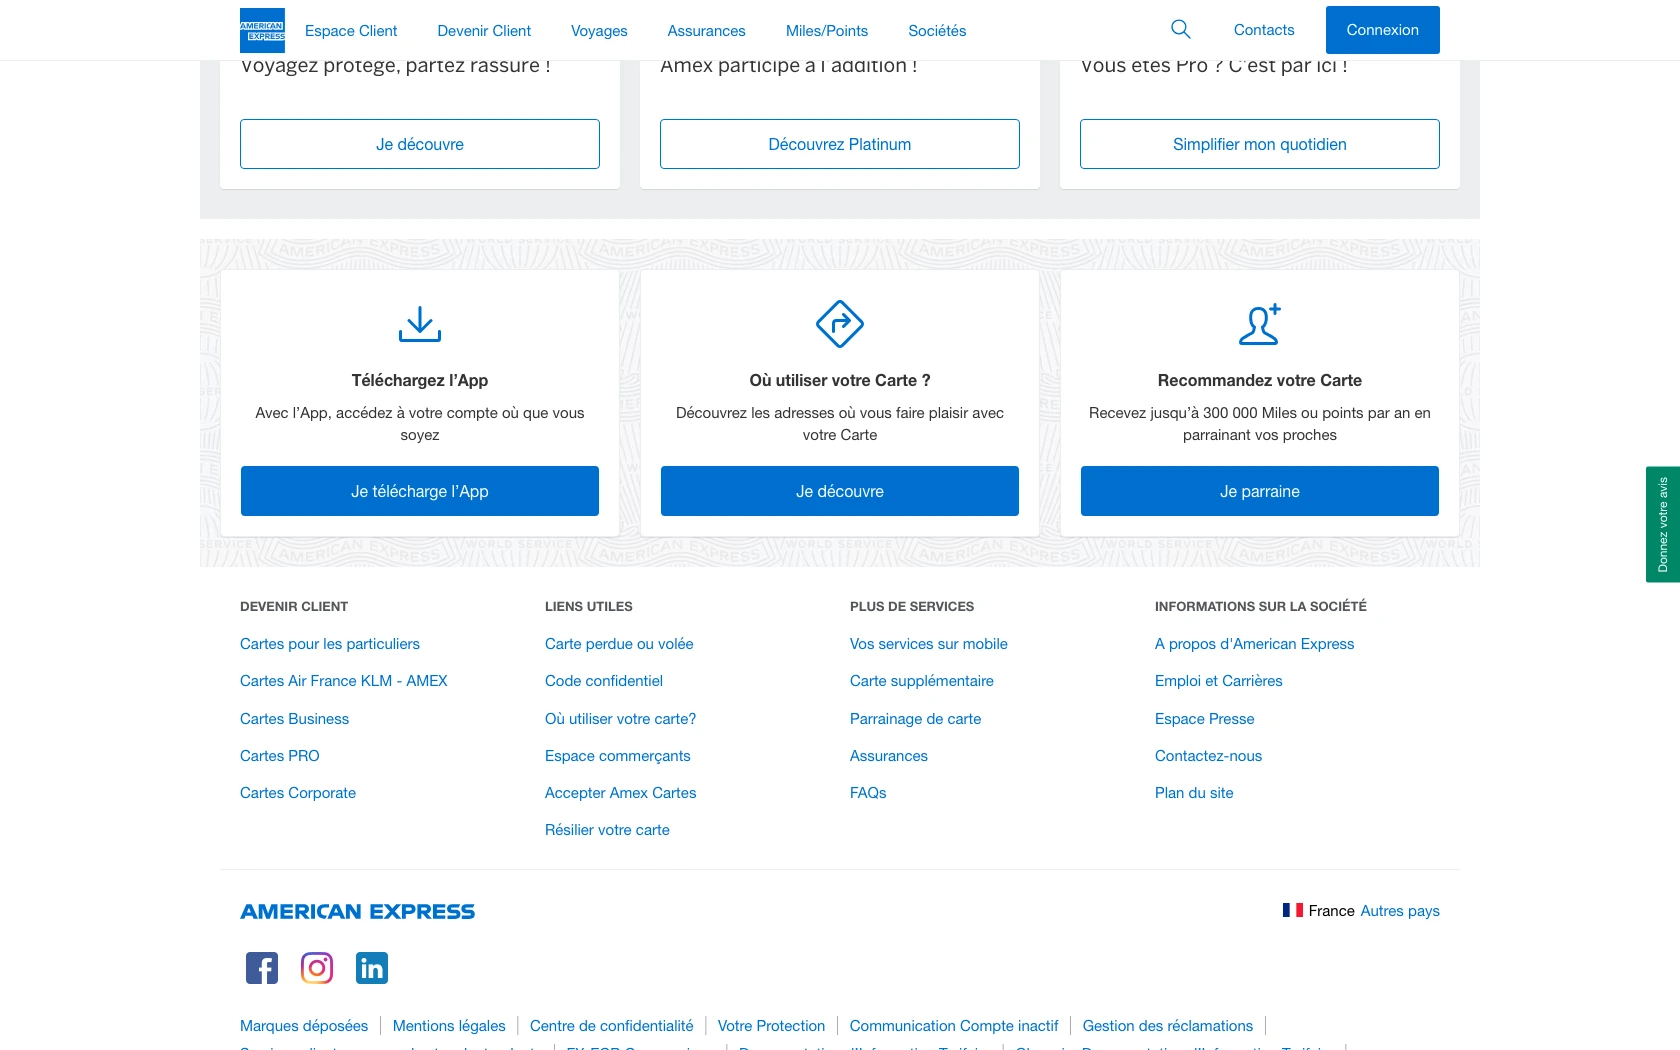Open Marques déposées link
1680x1050 pixels.
(x=304, y=1026)
